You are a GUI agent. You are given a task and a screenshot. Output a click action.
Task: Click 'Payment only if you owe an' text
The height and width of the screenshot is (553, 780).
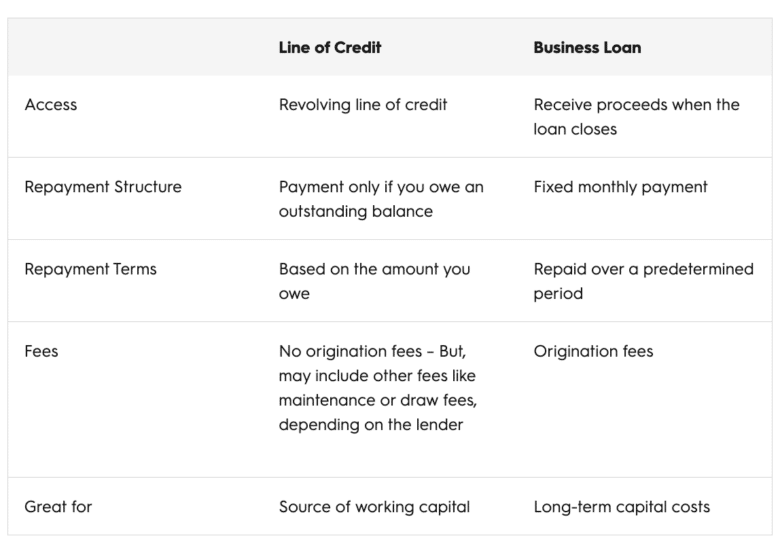point(381,187)
